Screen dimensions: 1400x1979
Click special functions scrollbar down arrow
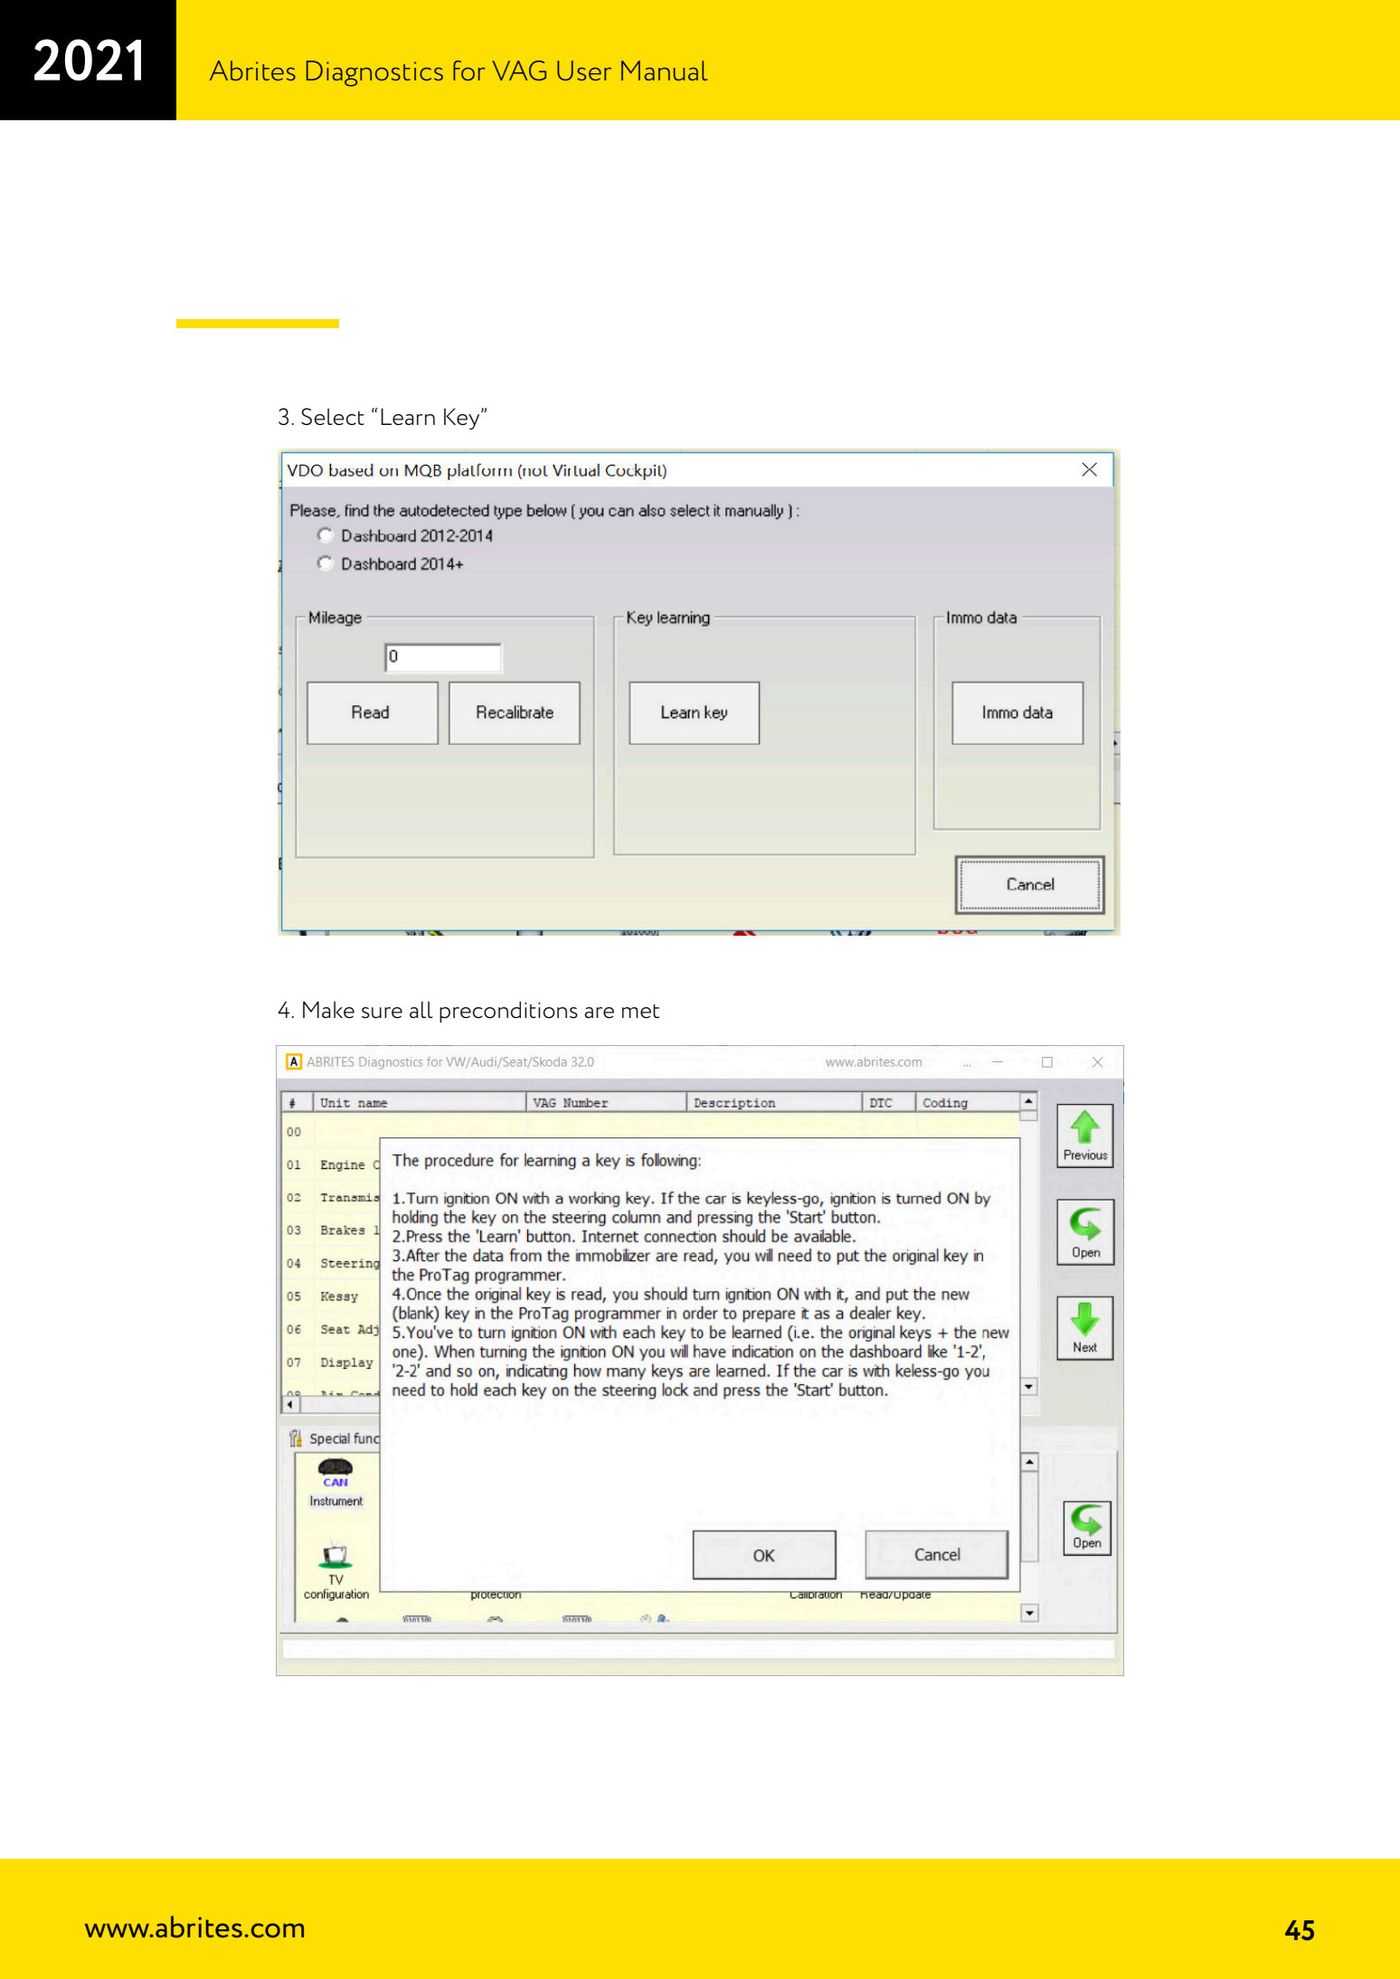pyautogui.click(x=1030, y=1613)
